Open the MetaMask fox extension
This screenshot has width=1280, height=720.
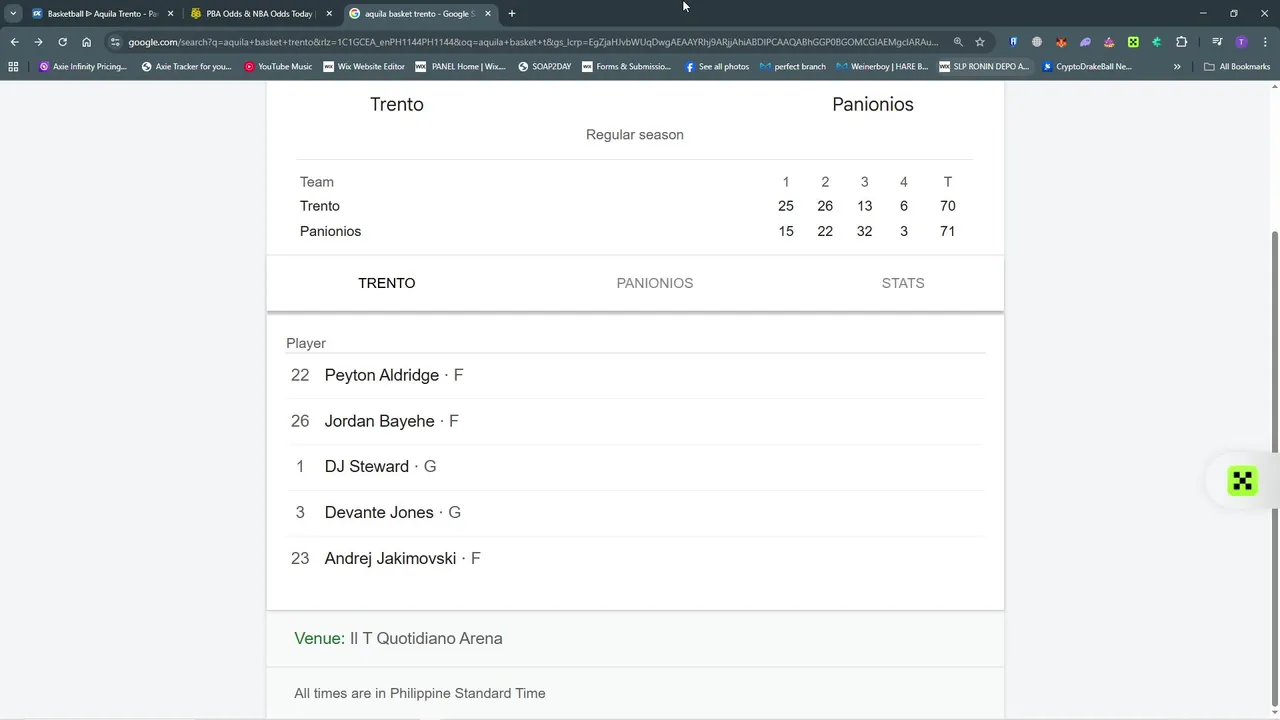pos(1061,42)
